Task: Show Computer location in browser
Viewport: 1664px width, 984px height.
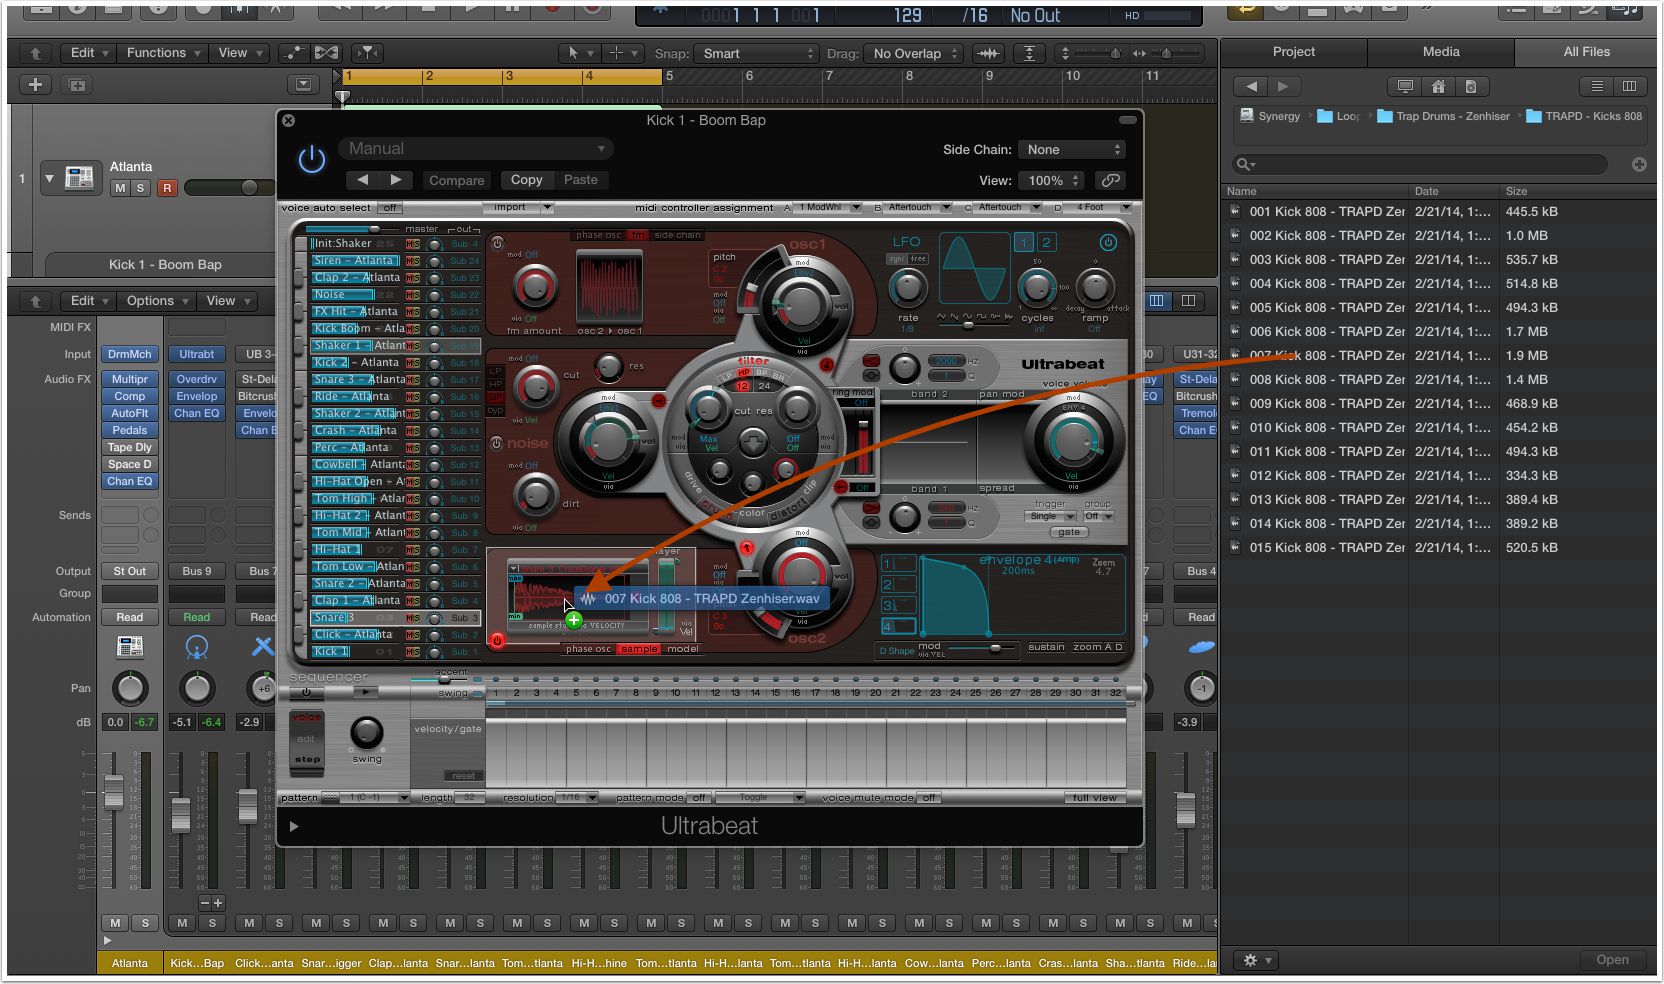Action: point(1405,87)
